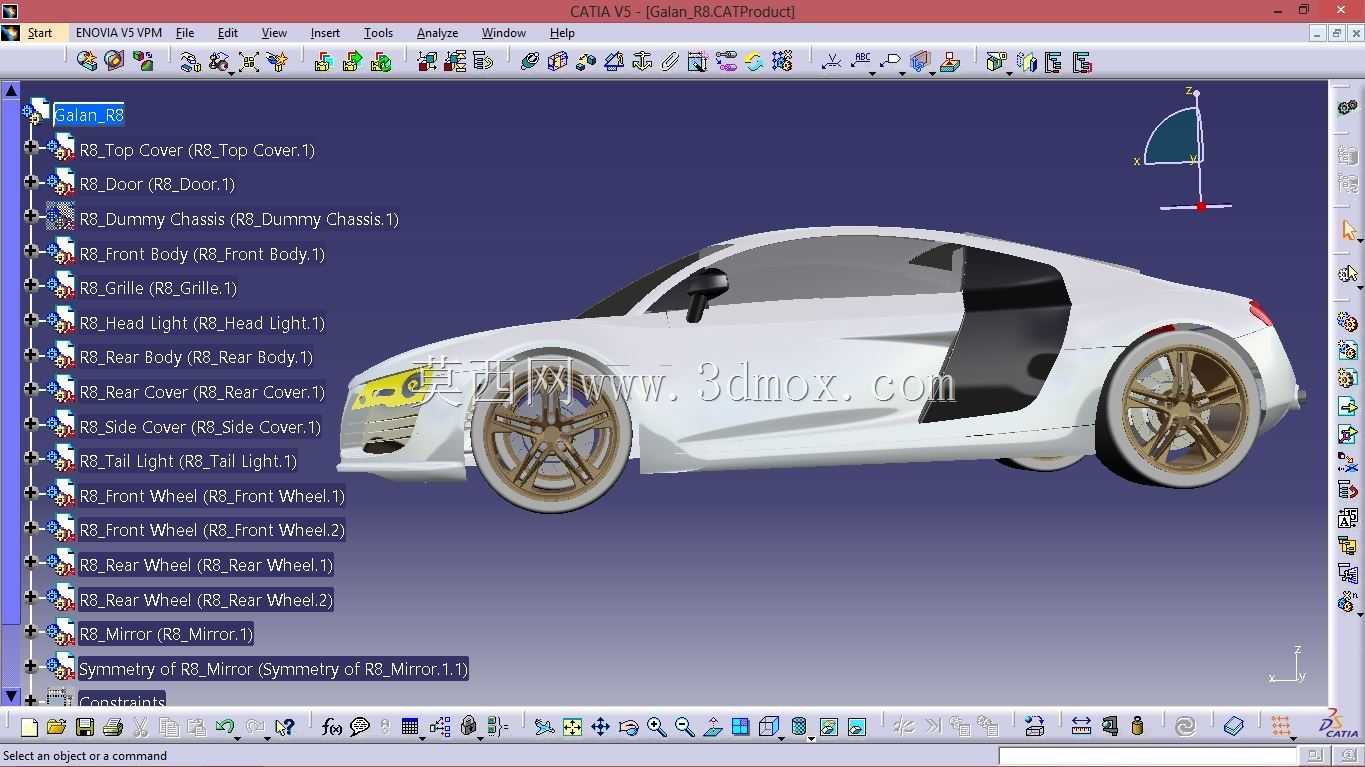Open the ENOVIA V5 VPM menu
Image resolution: width=1365 pixels, height=767 pixels.
pyautogui.click(x=119, y=33)
